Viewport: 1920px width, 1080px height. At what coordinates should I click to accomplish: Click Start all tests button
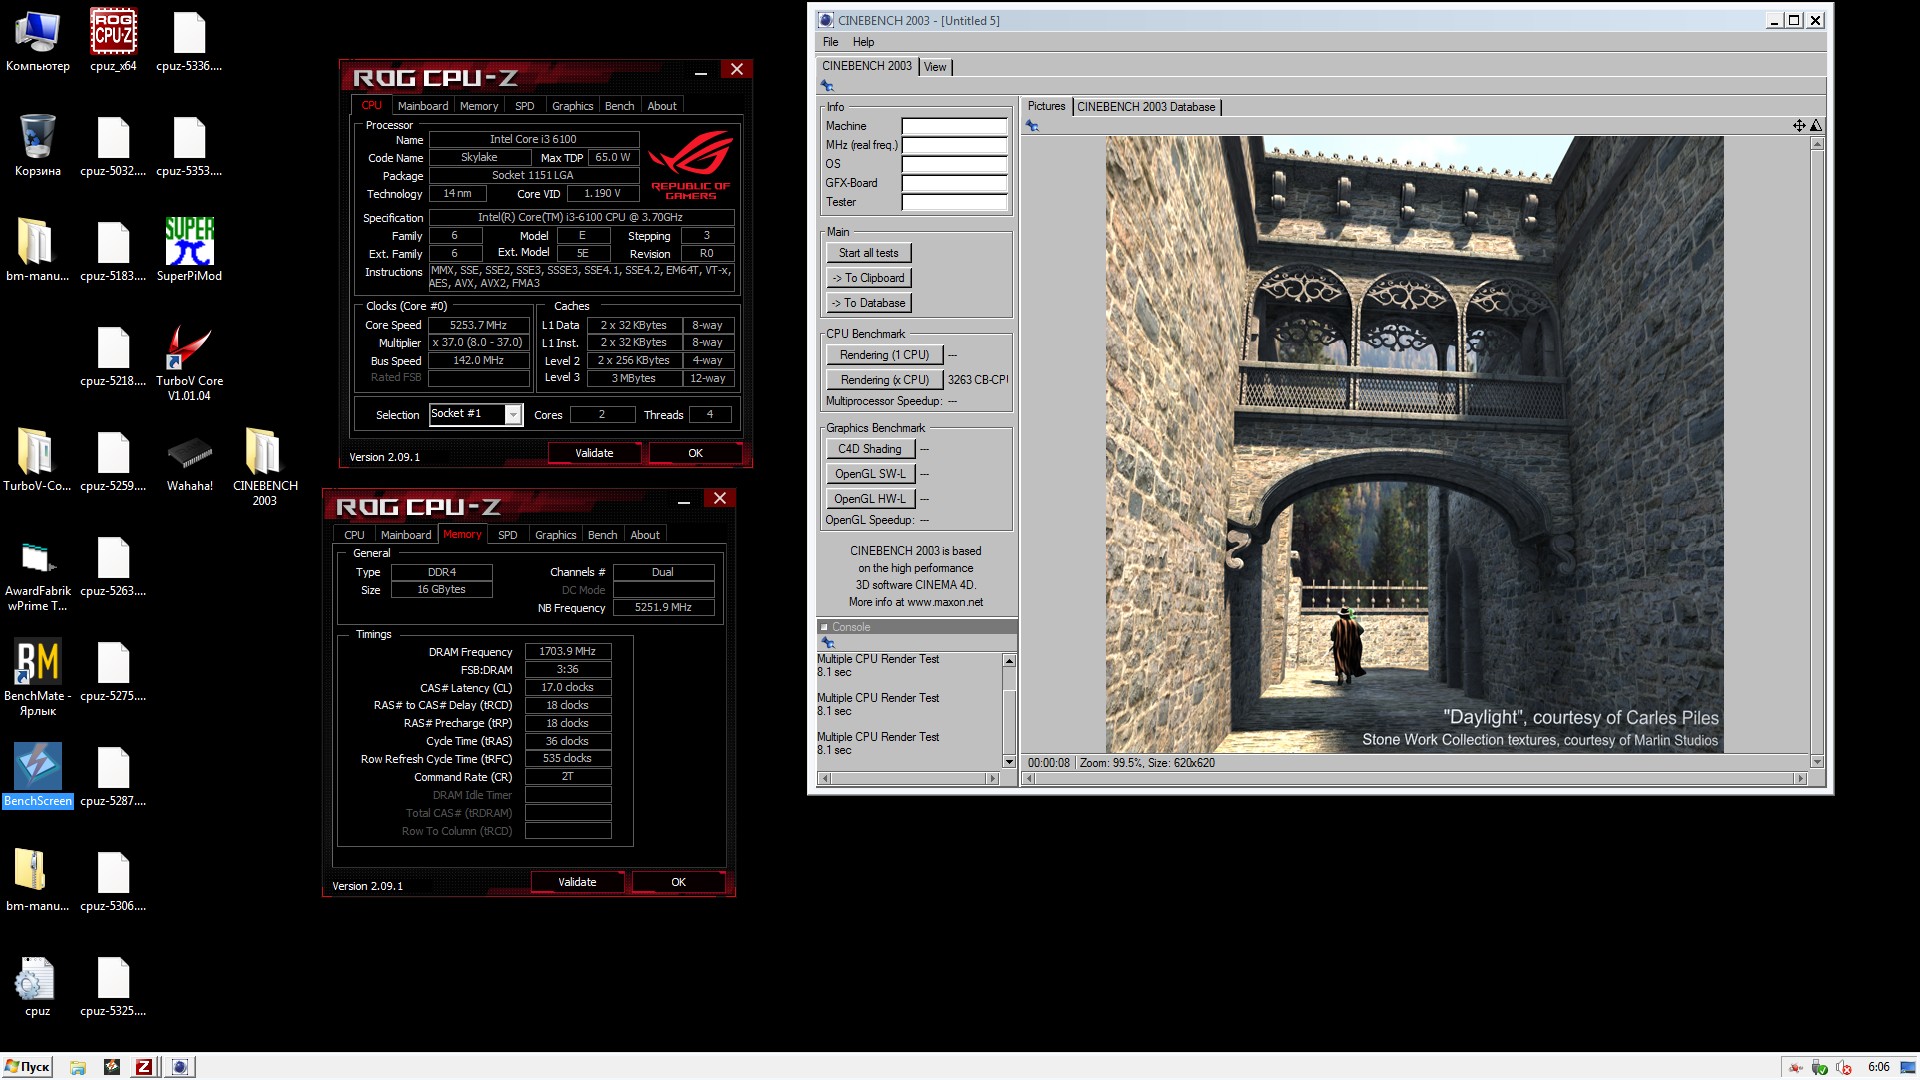[868, 253]
